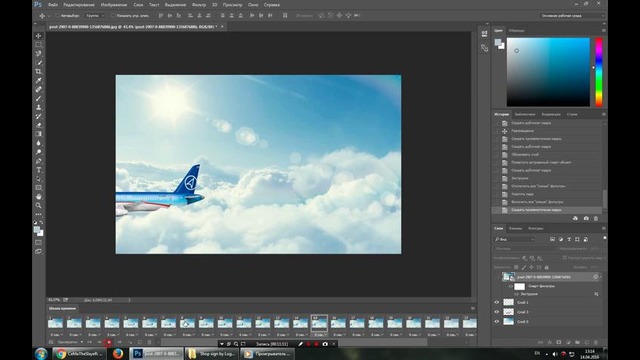Click the type layer filter icon
This screenshot has width=640, height=360.
pyautogui.click(x=569, y=239)
